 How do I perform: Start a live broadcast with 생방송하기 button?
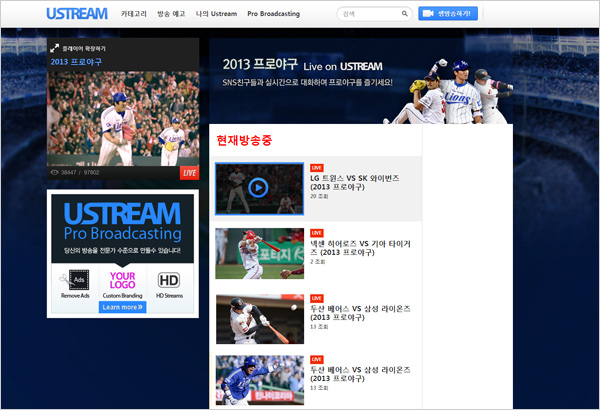coord(448,13)
